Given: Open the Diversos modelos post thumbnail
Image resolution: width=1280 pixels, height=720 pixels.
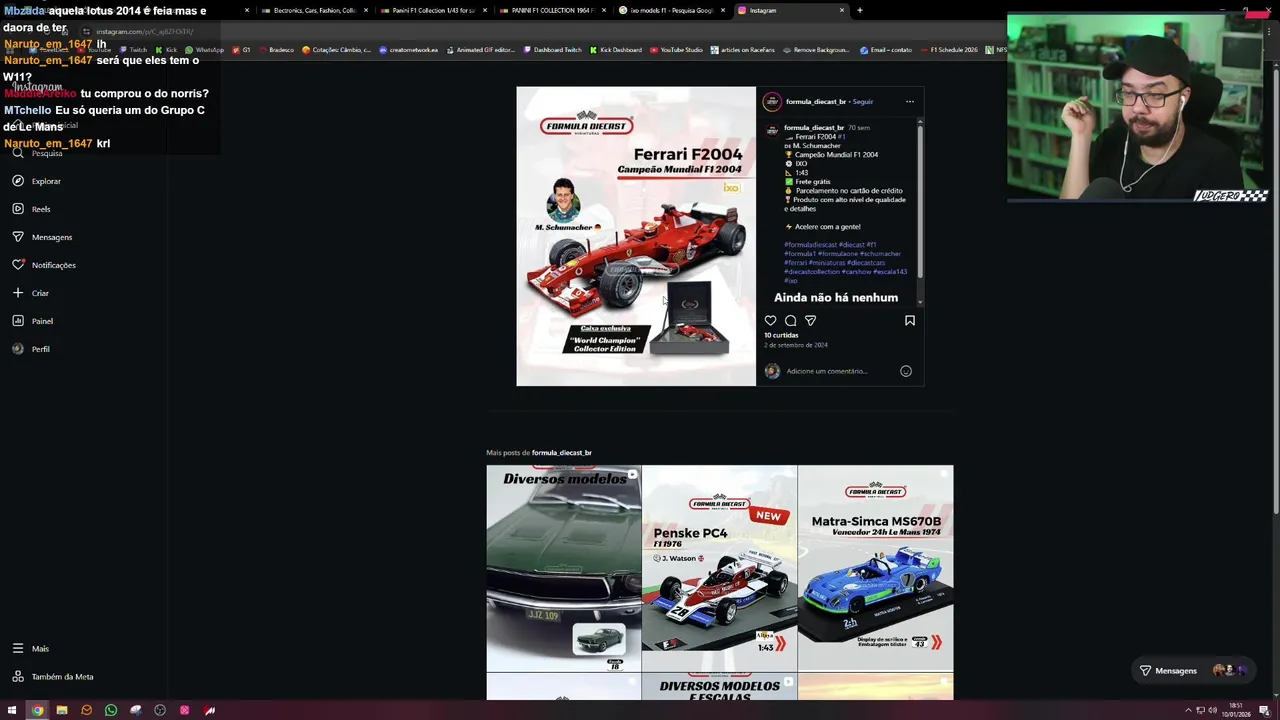Looking at the screenshot, I should pos(564,568).
